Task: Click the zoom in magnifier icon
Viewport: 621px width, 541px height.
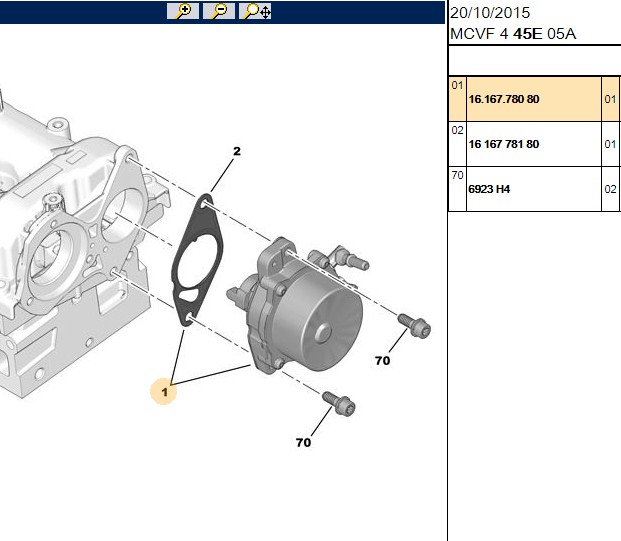Action: coord(183,11)
